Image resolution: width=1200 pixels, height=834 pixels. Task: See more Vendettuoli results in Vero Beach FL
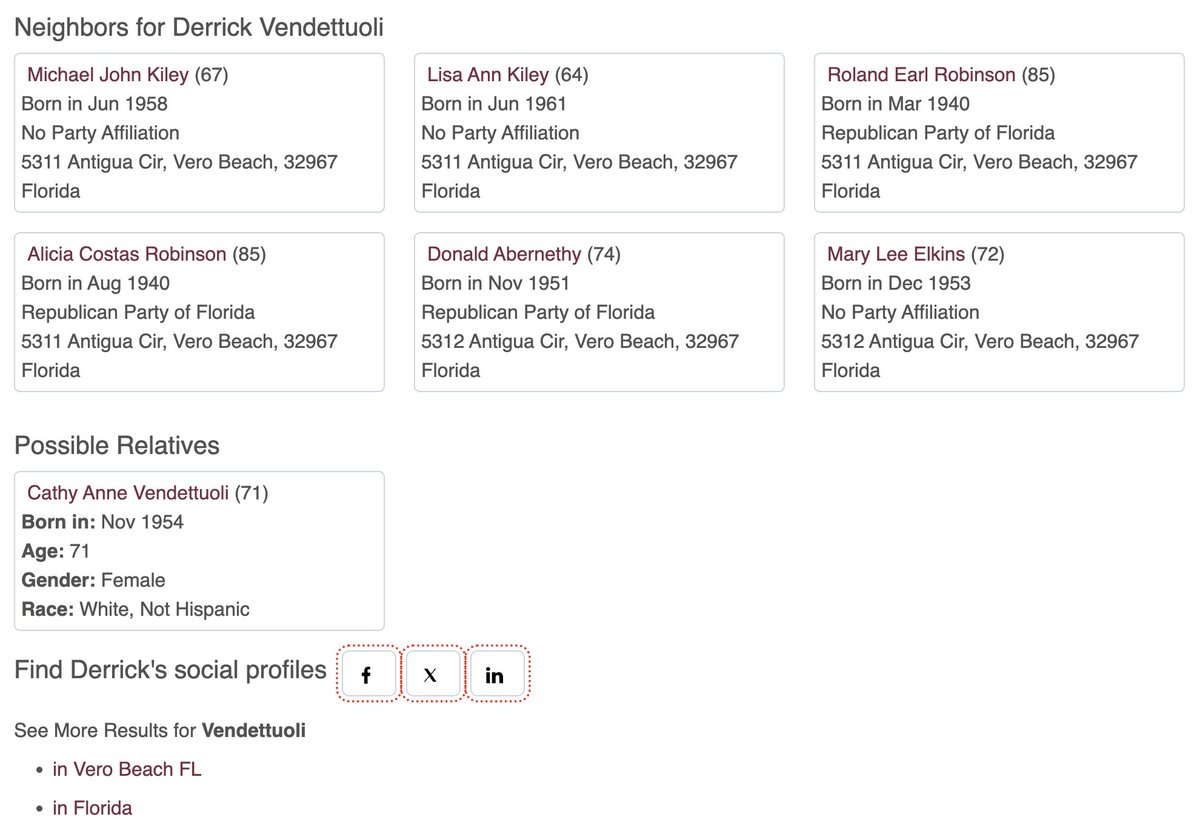click(x=127, y=769)
